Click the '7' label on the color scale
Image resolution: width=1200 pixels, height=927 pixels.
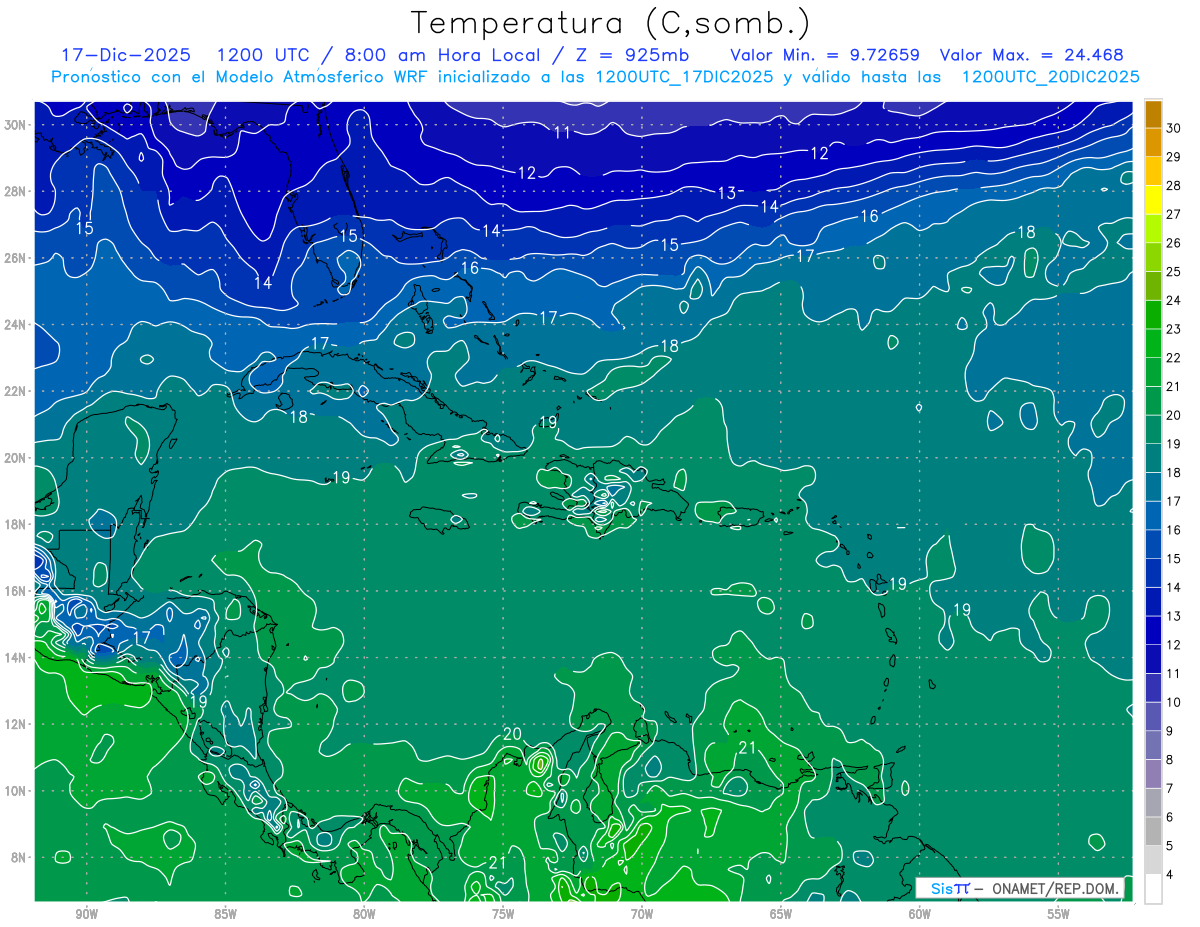1170,789
